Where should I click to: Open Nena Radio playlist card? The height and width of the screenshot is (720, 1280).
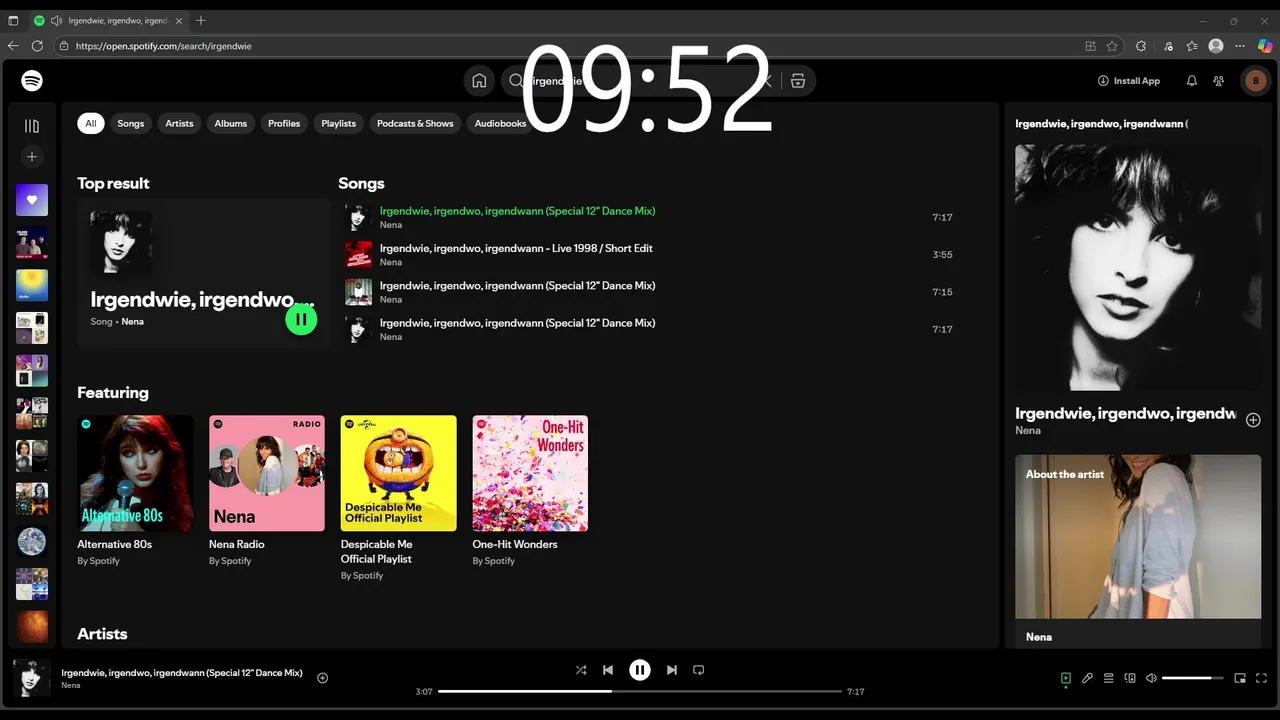click(x=267, y=491)
